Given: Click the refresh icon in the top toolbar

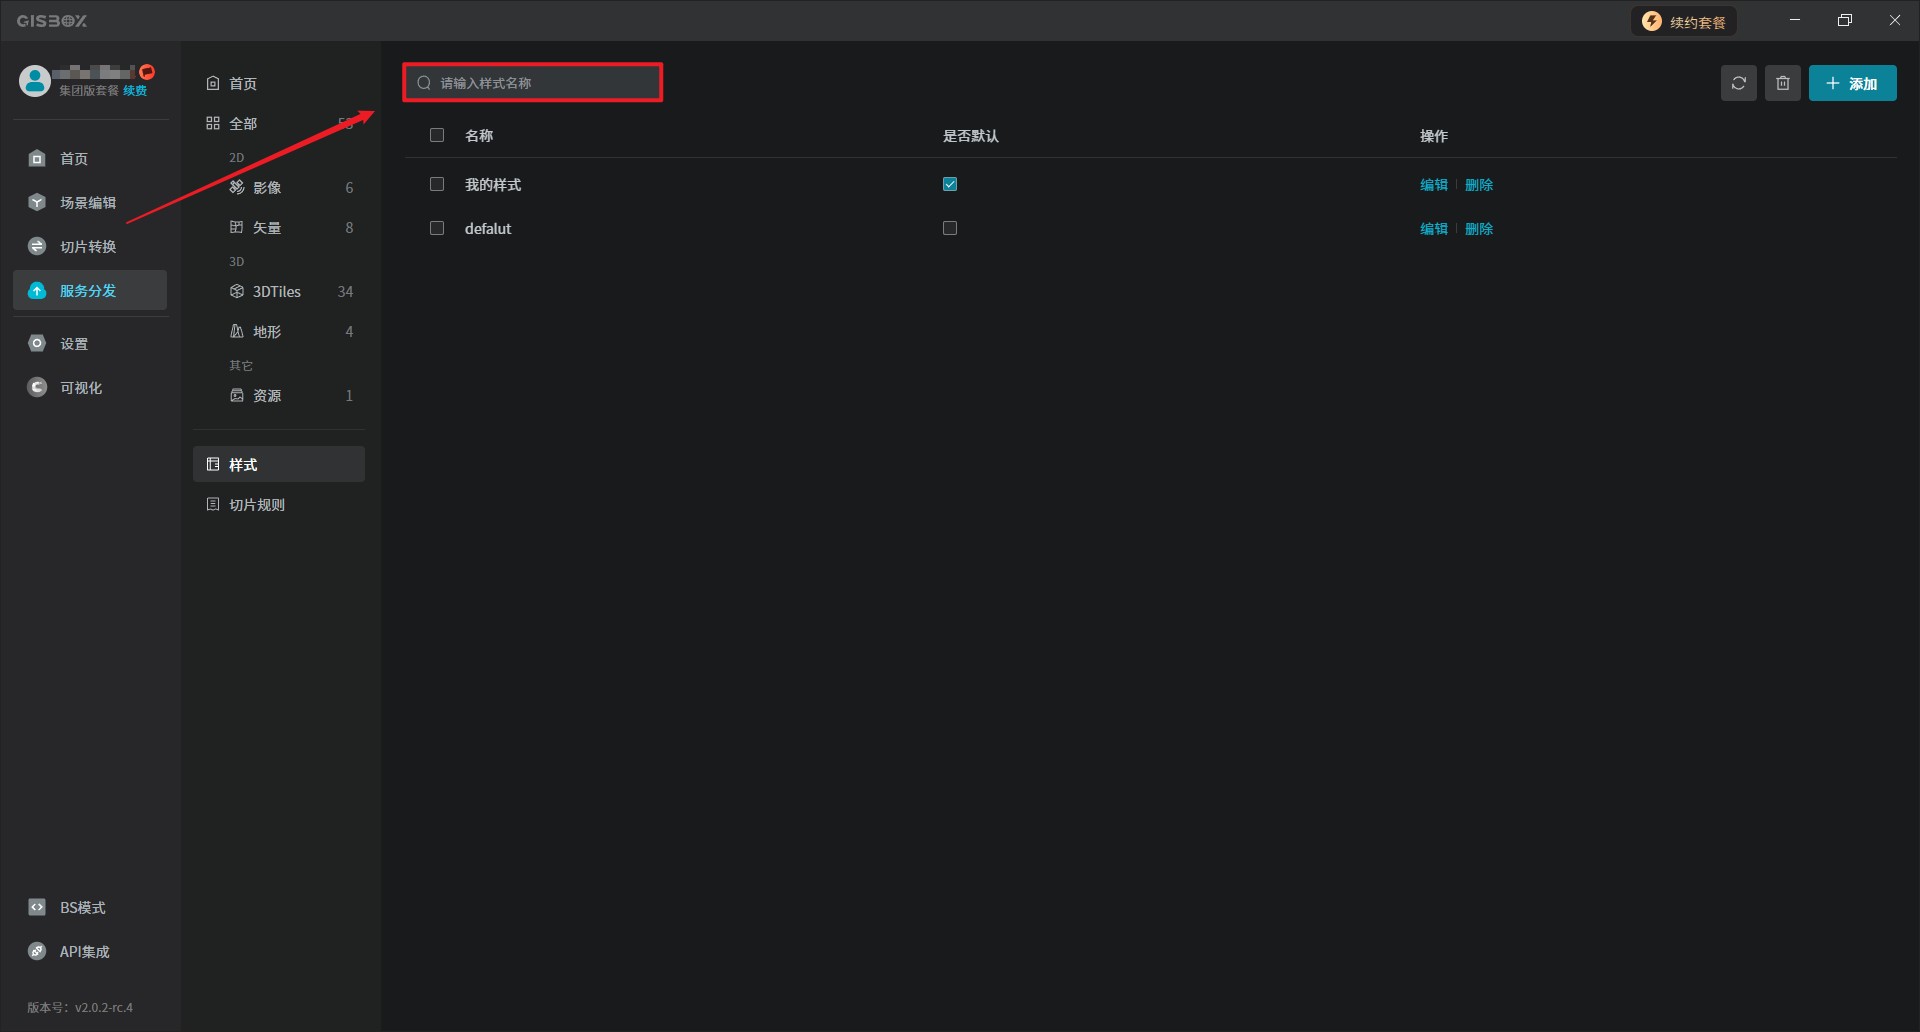Looking at the screenshot, I should (x=1738, y=83).
